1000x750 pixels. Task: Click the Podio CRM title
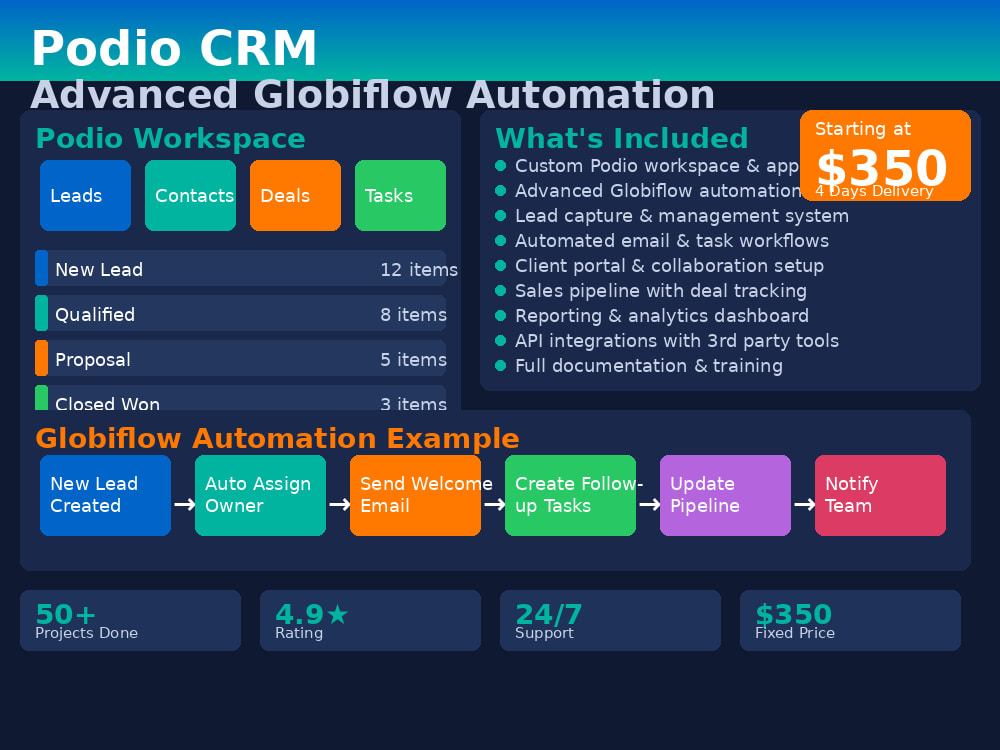(174, 48)
